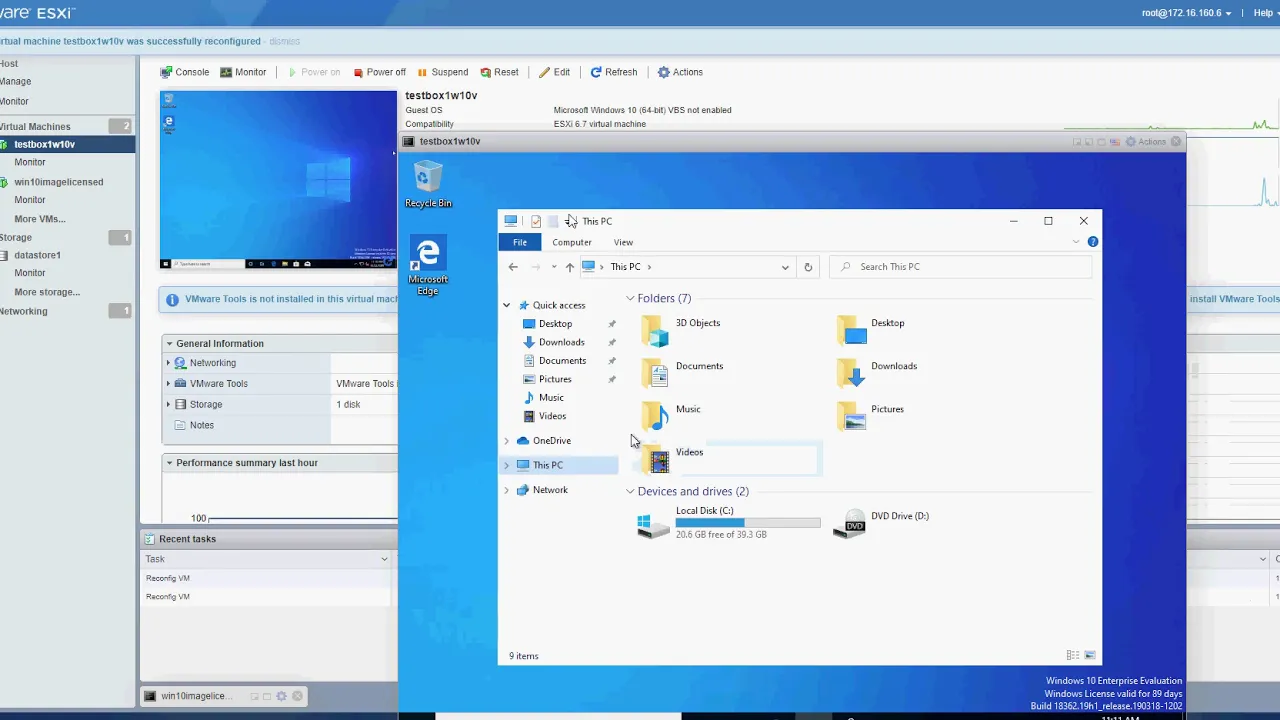
Task: Suspend the virtual machine
Action: 442,72
